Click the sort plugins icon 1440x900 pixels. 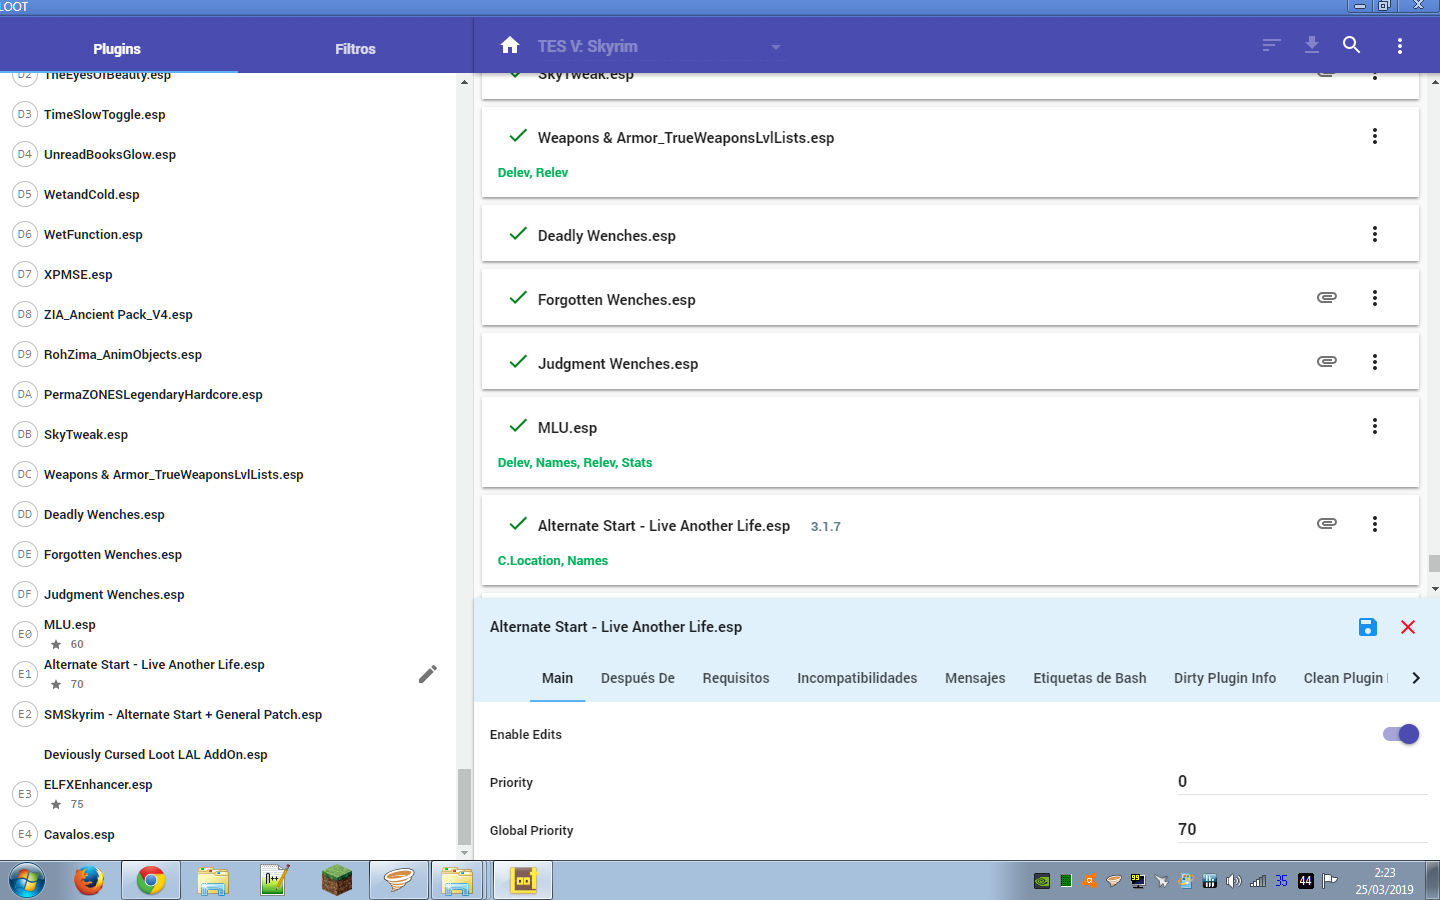(x=1271, y=46)
